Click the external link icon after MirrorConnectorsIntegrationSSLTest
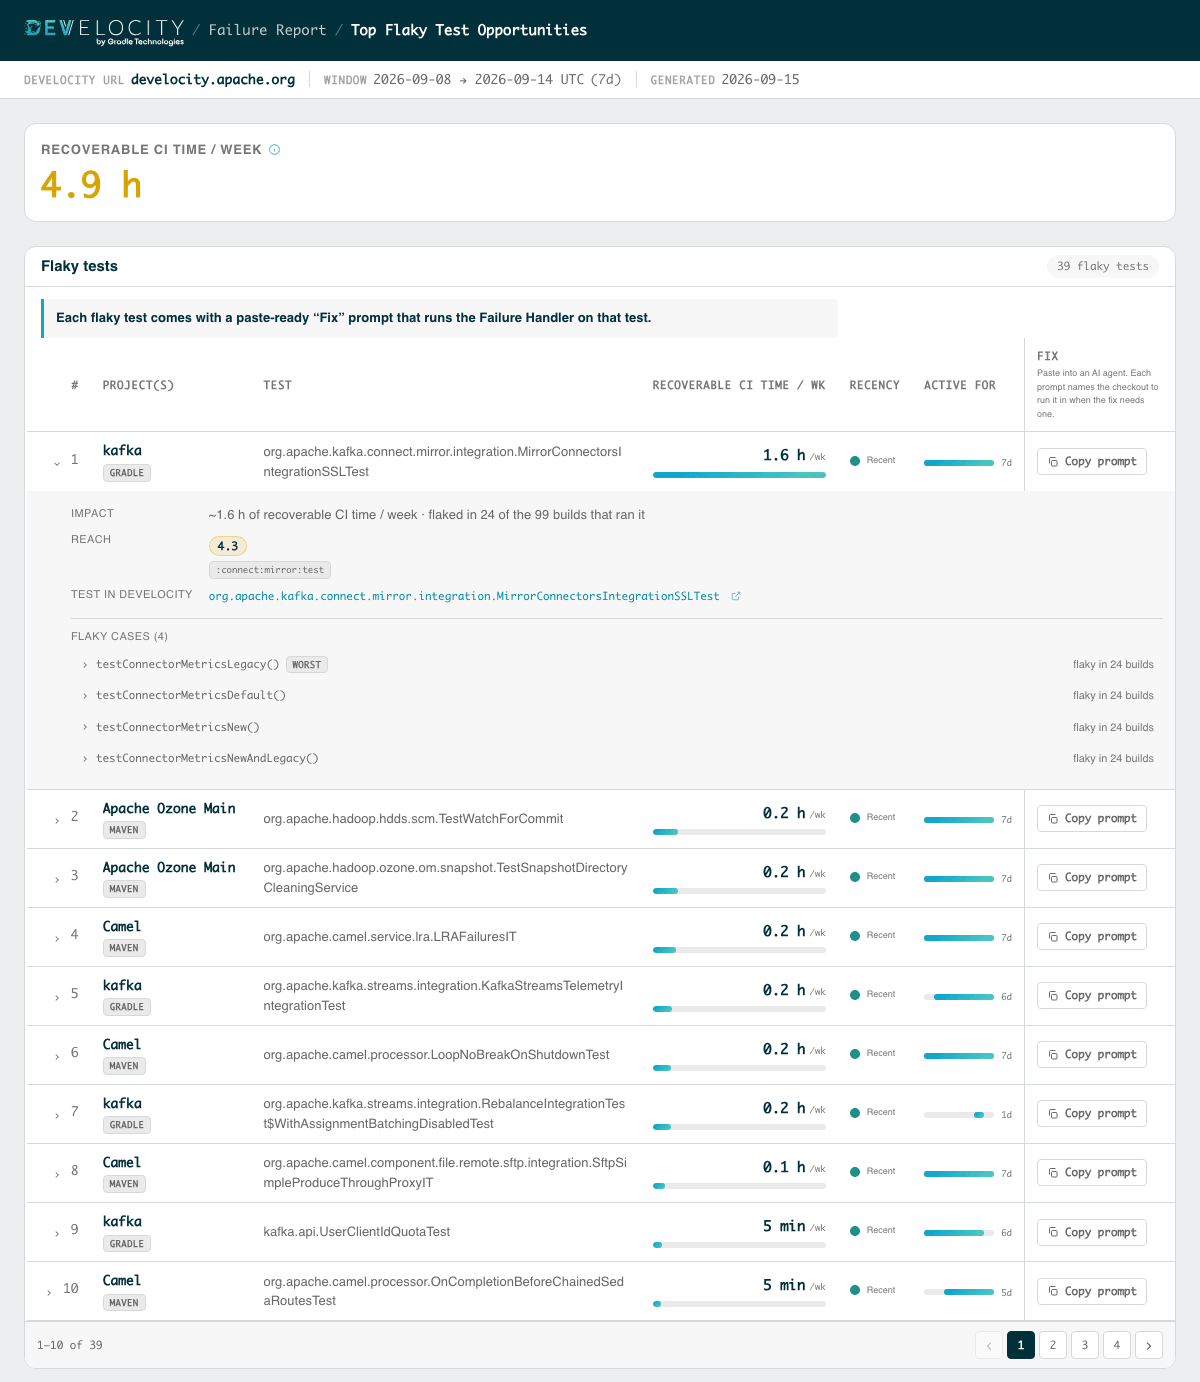The width and height of the screenshot is (1200, 1382). 736,596
